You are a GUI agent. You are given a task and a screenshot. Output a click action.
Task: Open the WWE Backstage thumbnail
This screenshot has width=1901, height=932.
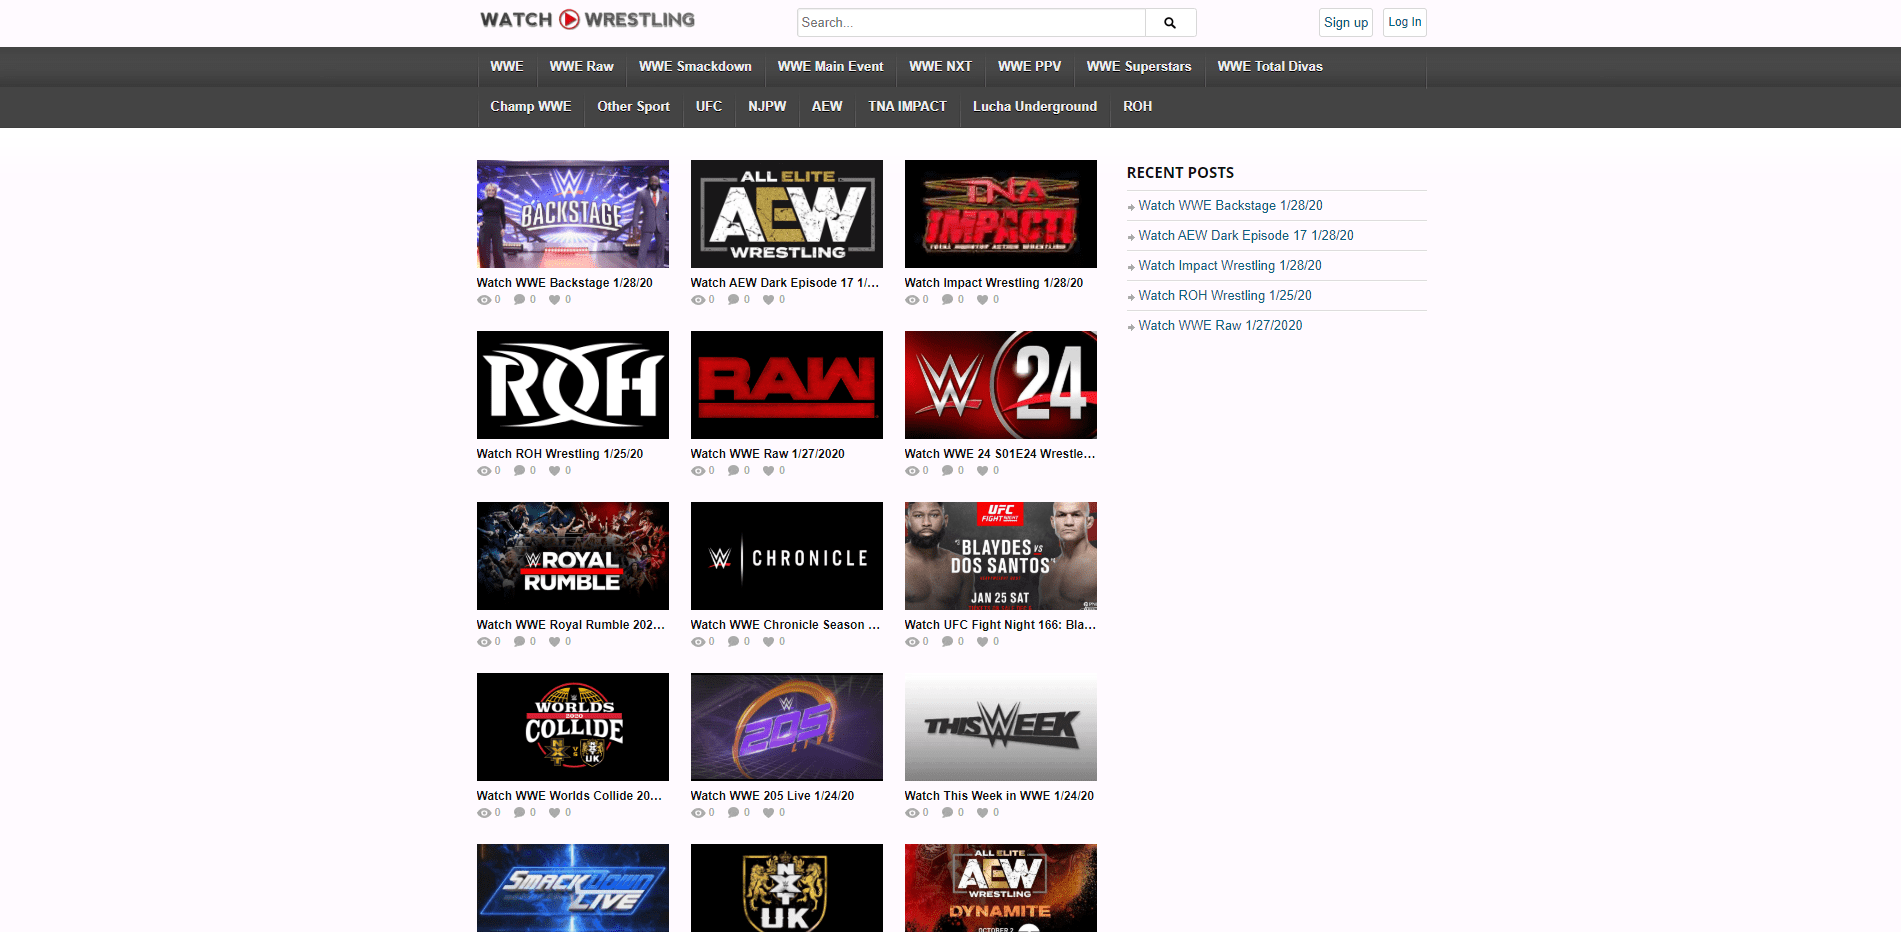573,214
